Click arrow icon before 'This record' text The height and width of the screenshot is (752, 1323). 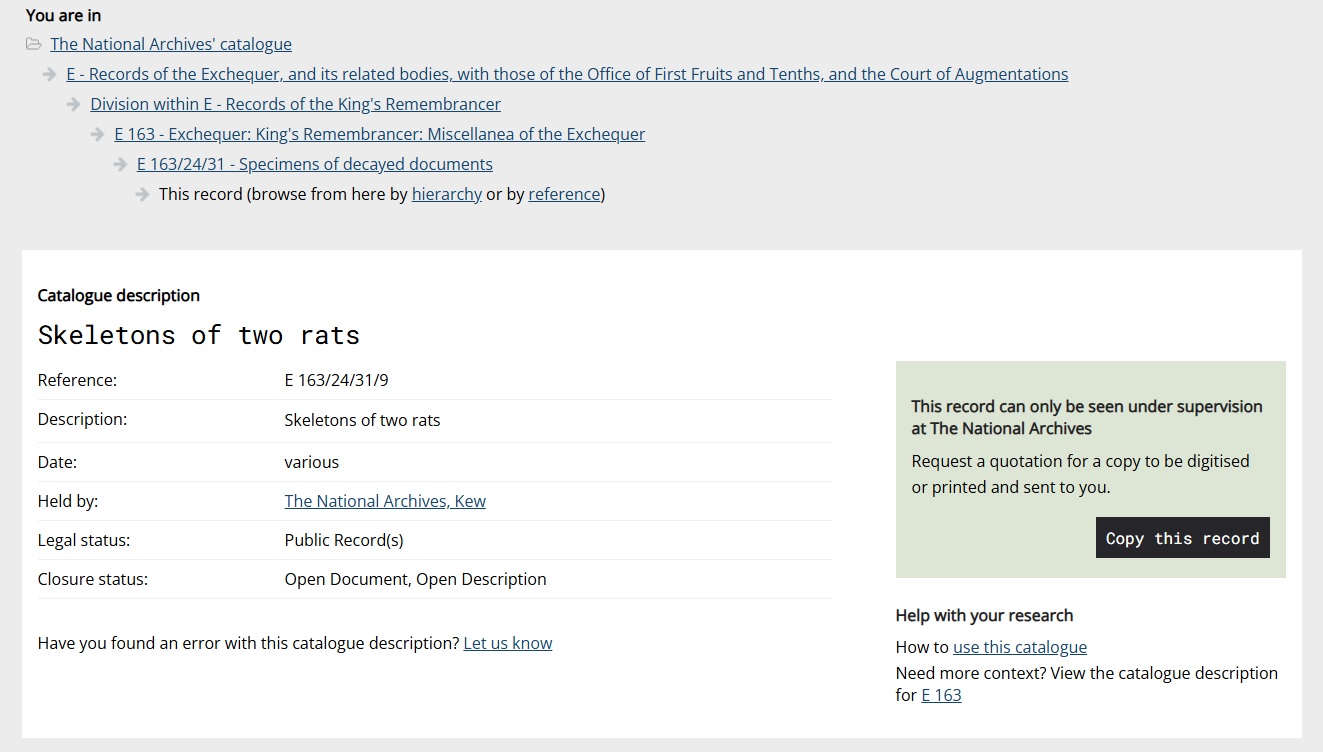pyautogui.click(x=143, y=194)
